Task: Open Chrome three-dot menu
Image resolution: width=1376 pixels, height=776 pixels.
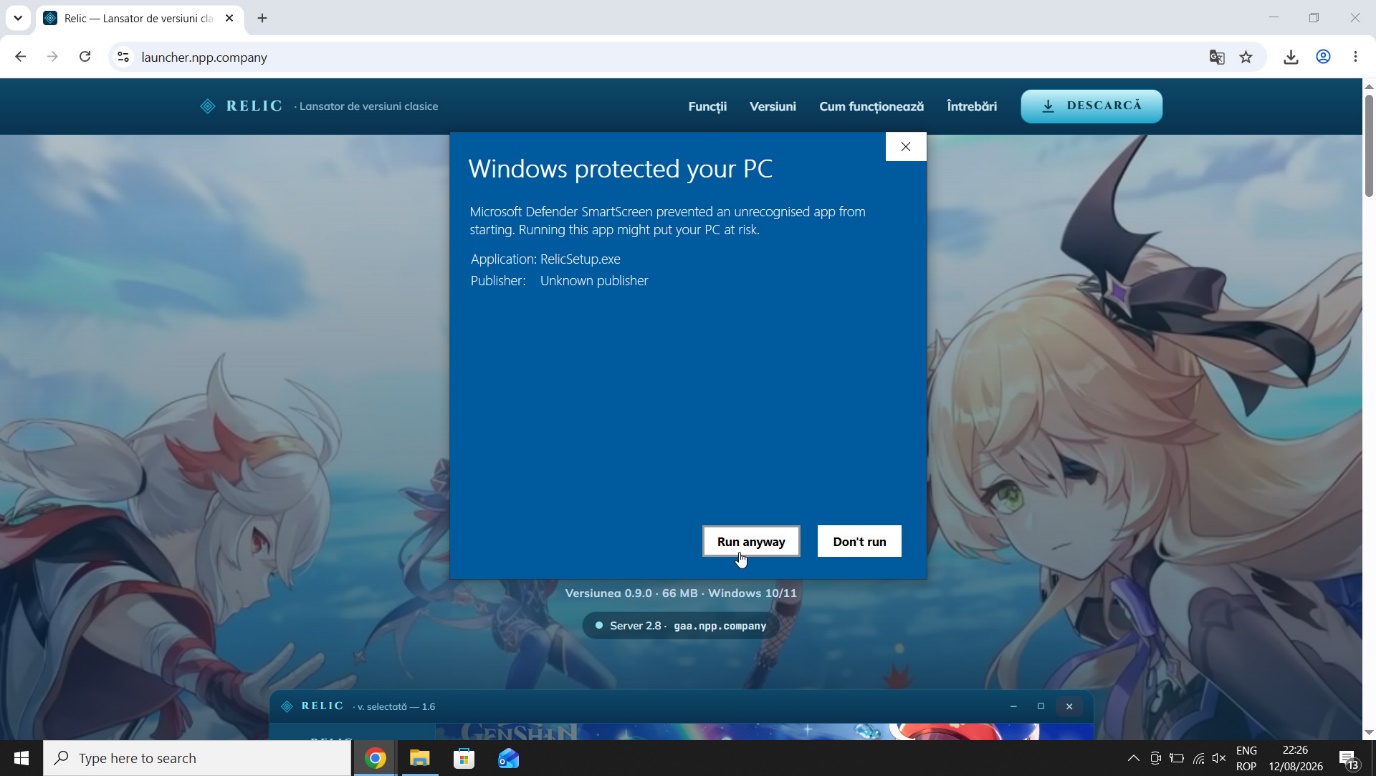Action: [1355, 57]
